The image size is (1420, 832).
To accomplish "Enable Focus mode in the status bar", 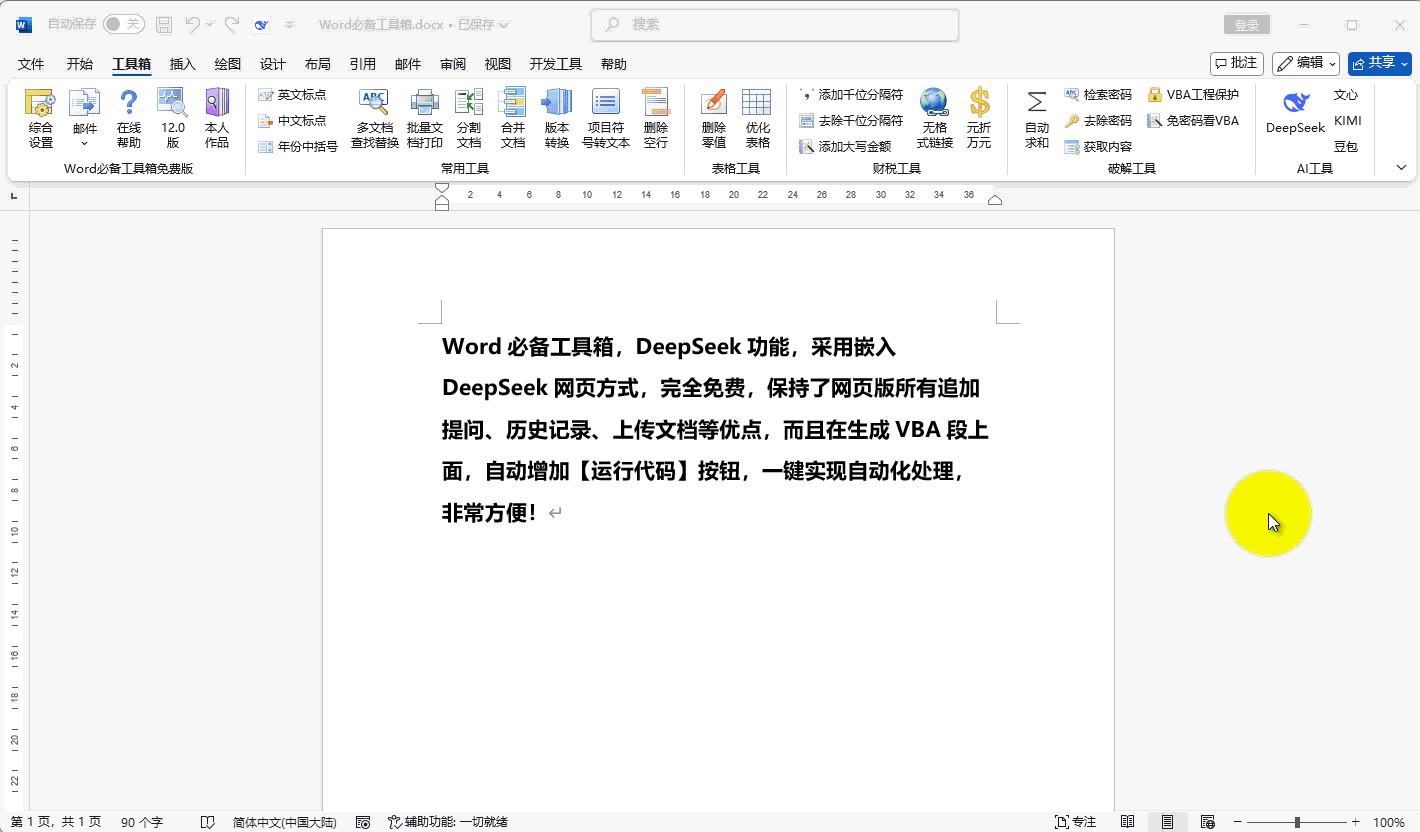I will click(x=1074, y=820).
